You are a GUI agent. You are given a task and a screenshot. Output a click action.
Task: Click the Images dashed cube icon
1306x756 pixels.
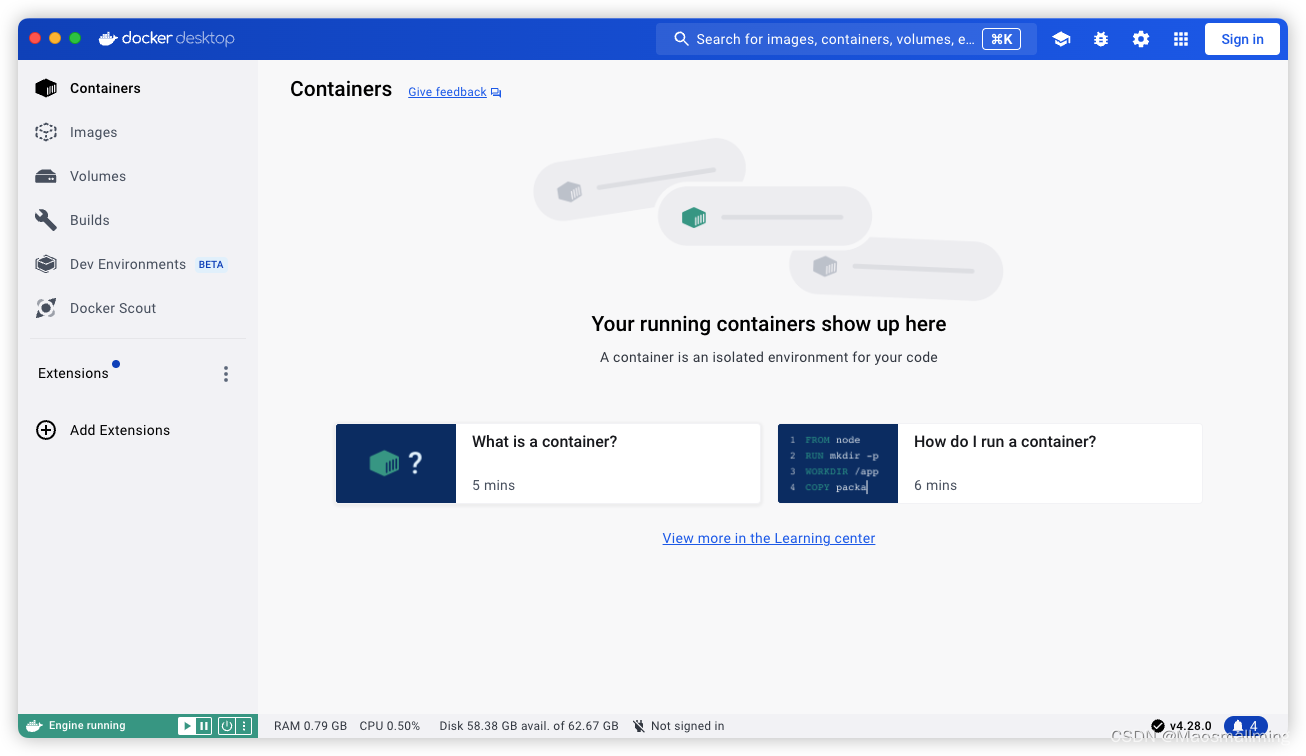coord(46,132)
